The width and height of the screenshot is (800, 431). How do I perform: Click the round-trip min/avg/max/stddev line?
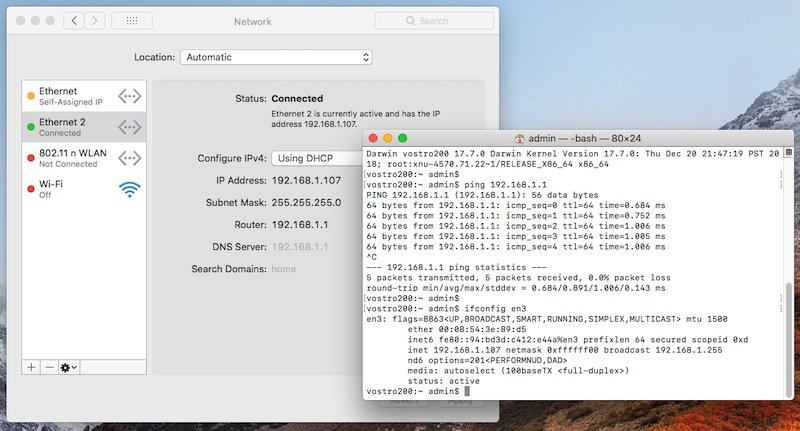(x=516, y=288)
